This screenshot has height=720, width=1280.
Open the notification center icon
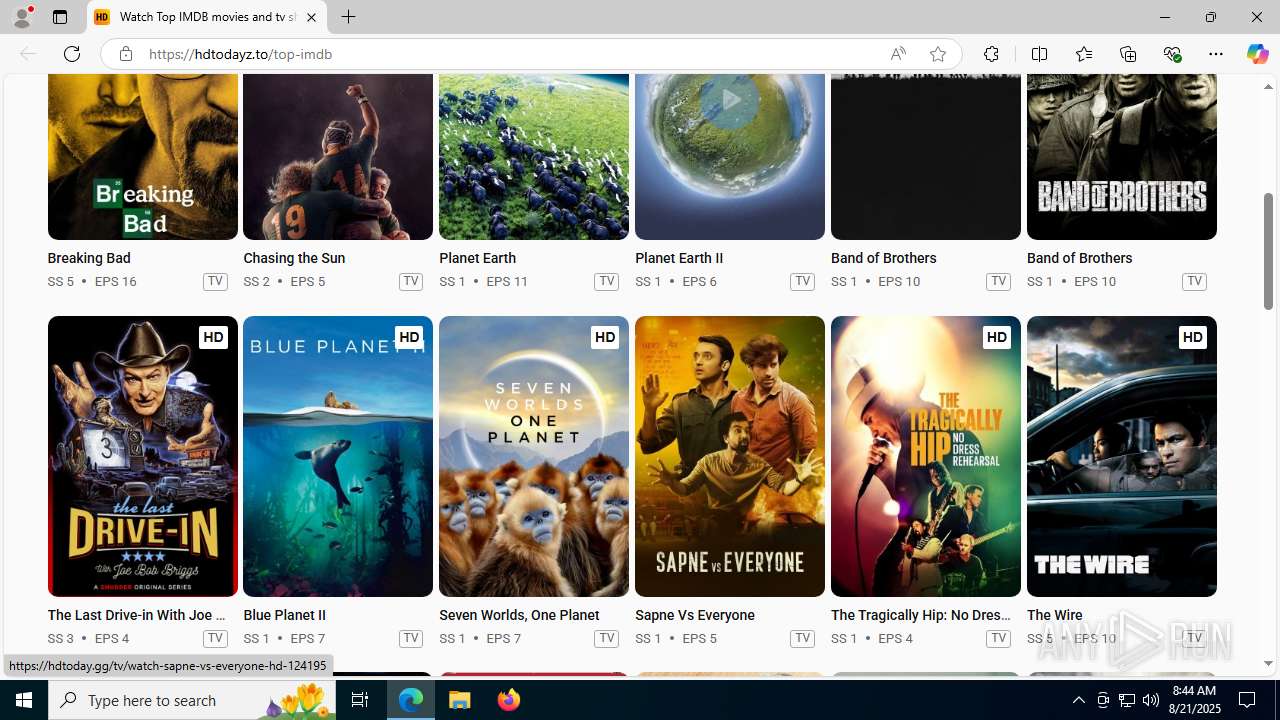[1248, 700]
